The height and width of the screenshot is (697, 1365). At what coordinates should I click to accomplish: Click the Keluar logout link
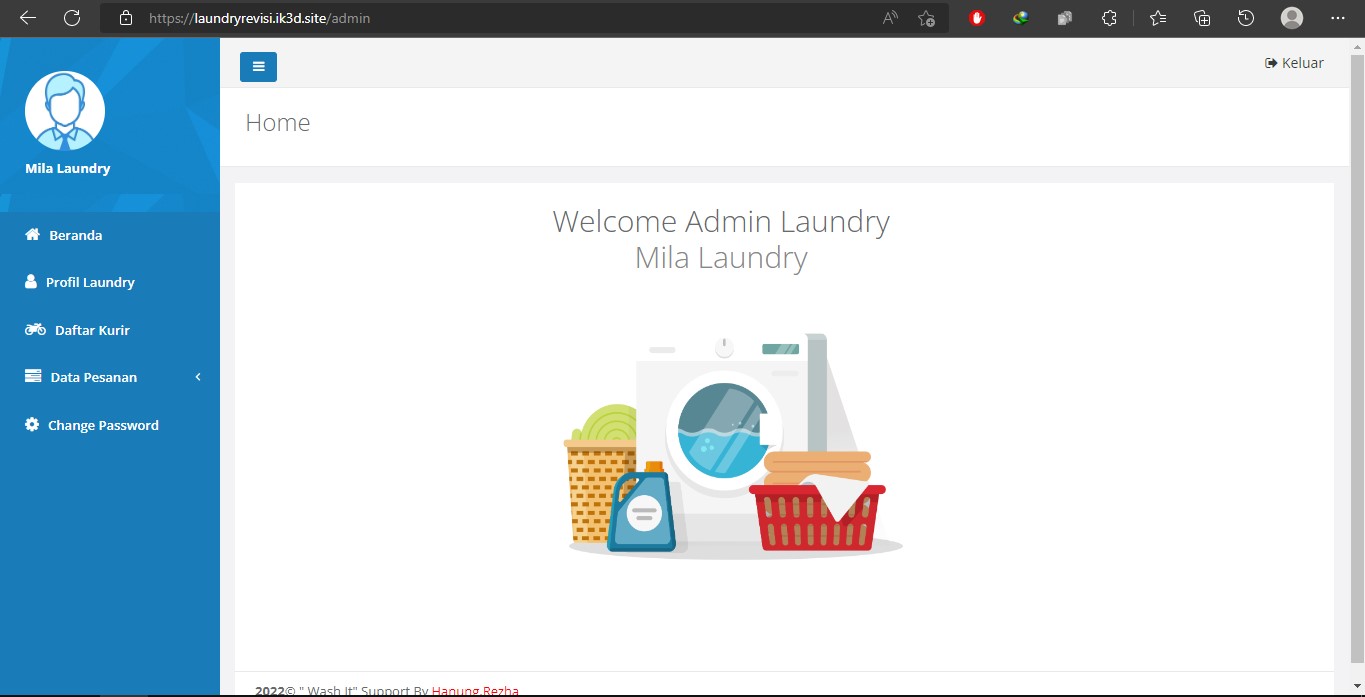click(x=1294, y=63)
